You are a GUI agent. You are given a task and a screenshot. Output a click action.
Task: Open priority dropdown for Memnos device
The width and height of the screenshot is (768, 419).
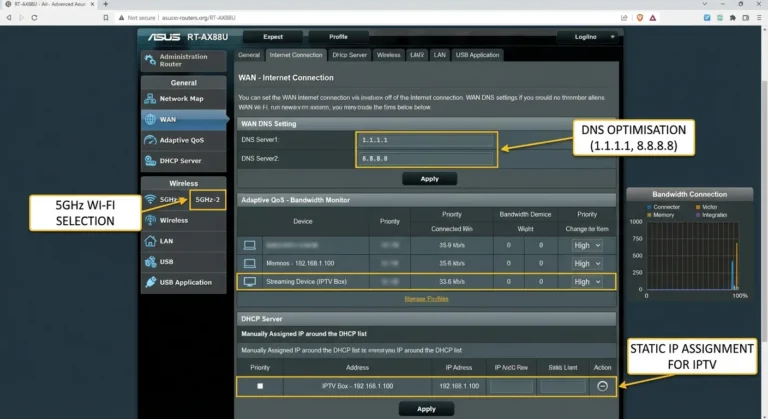click(x=587, y=263)
